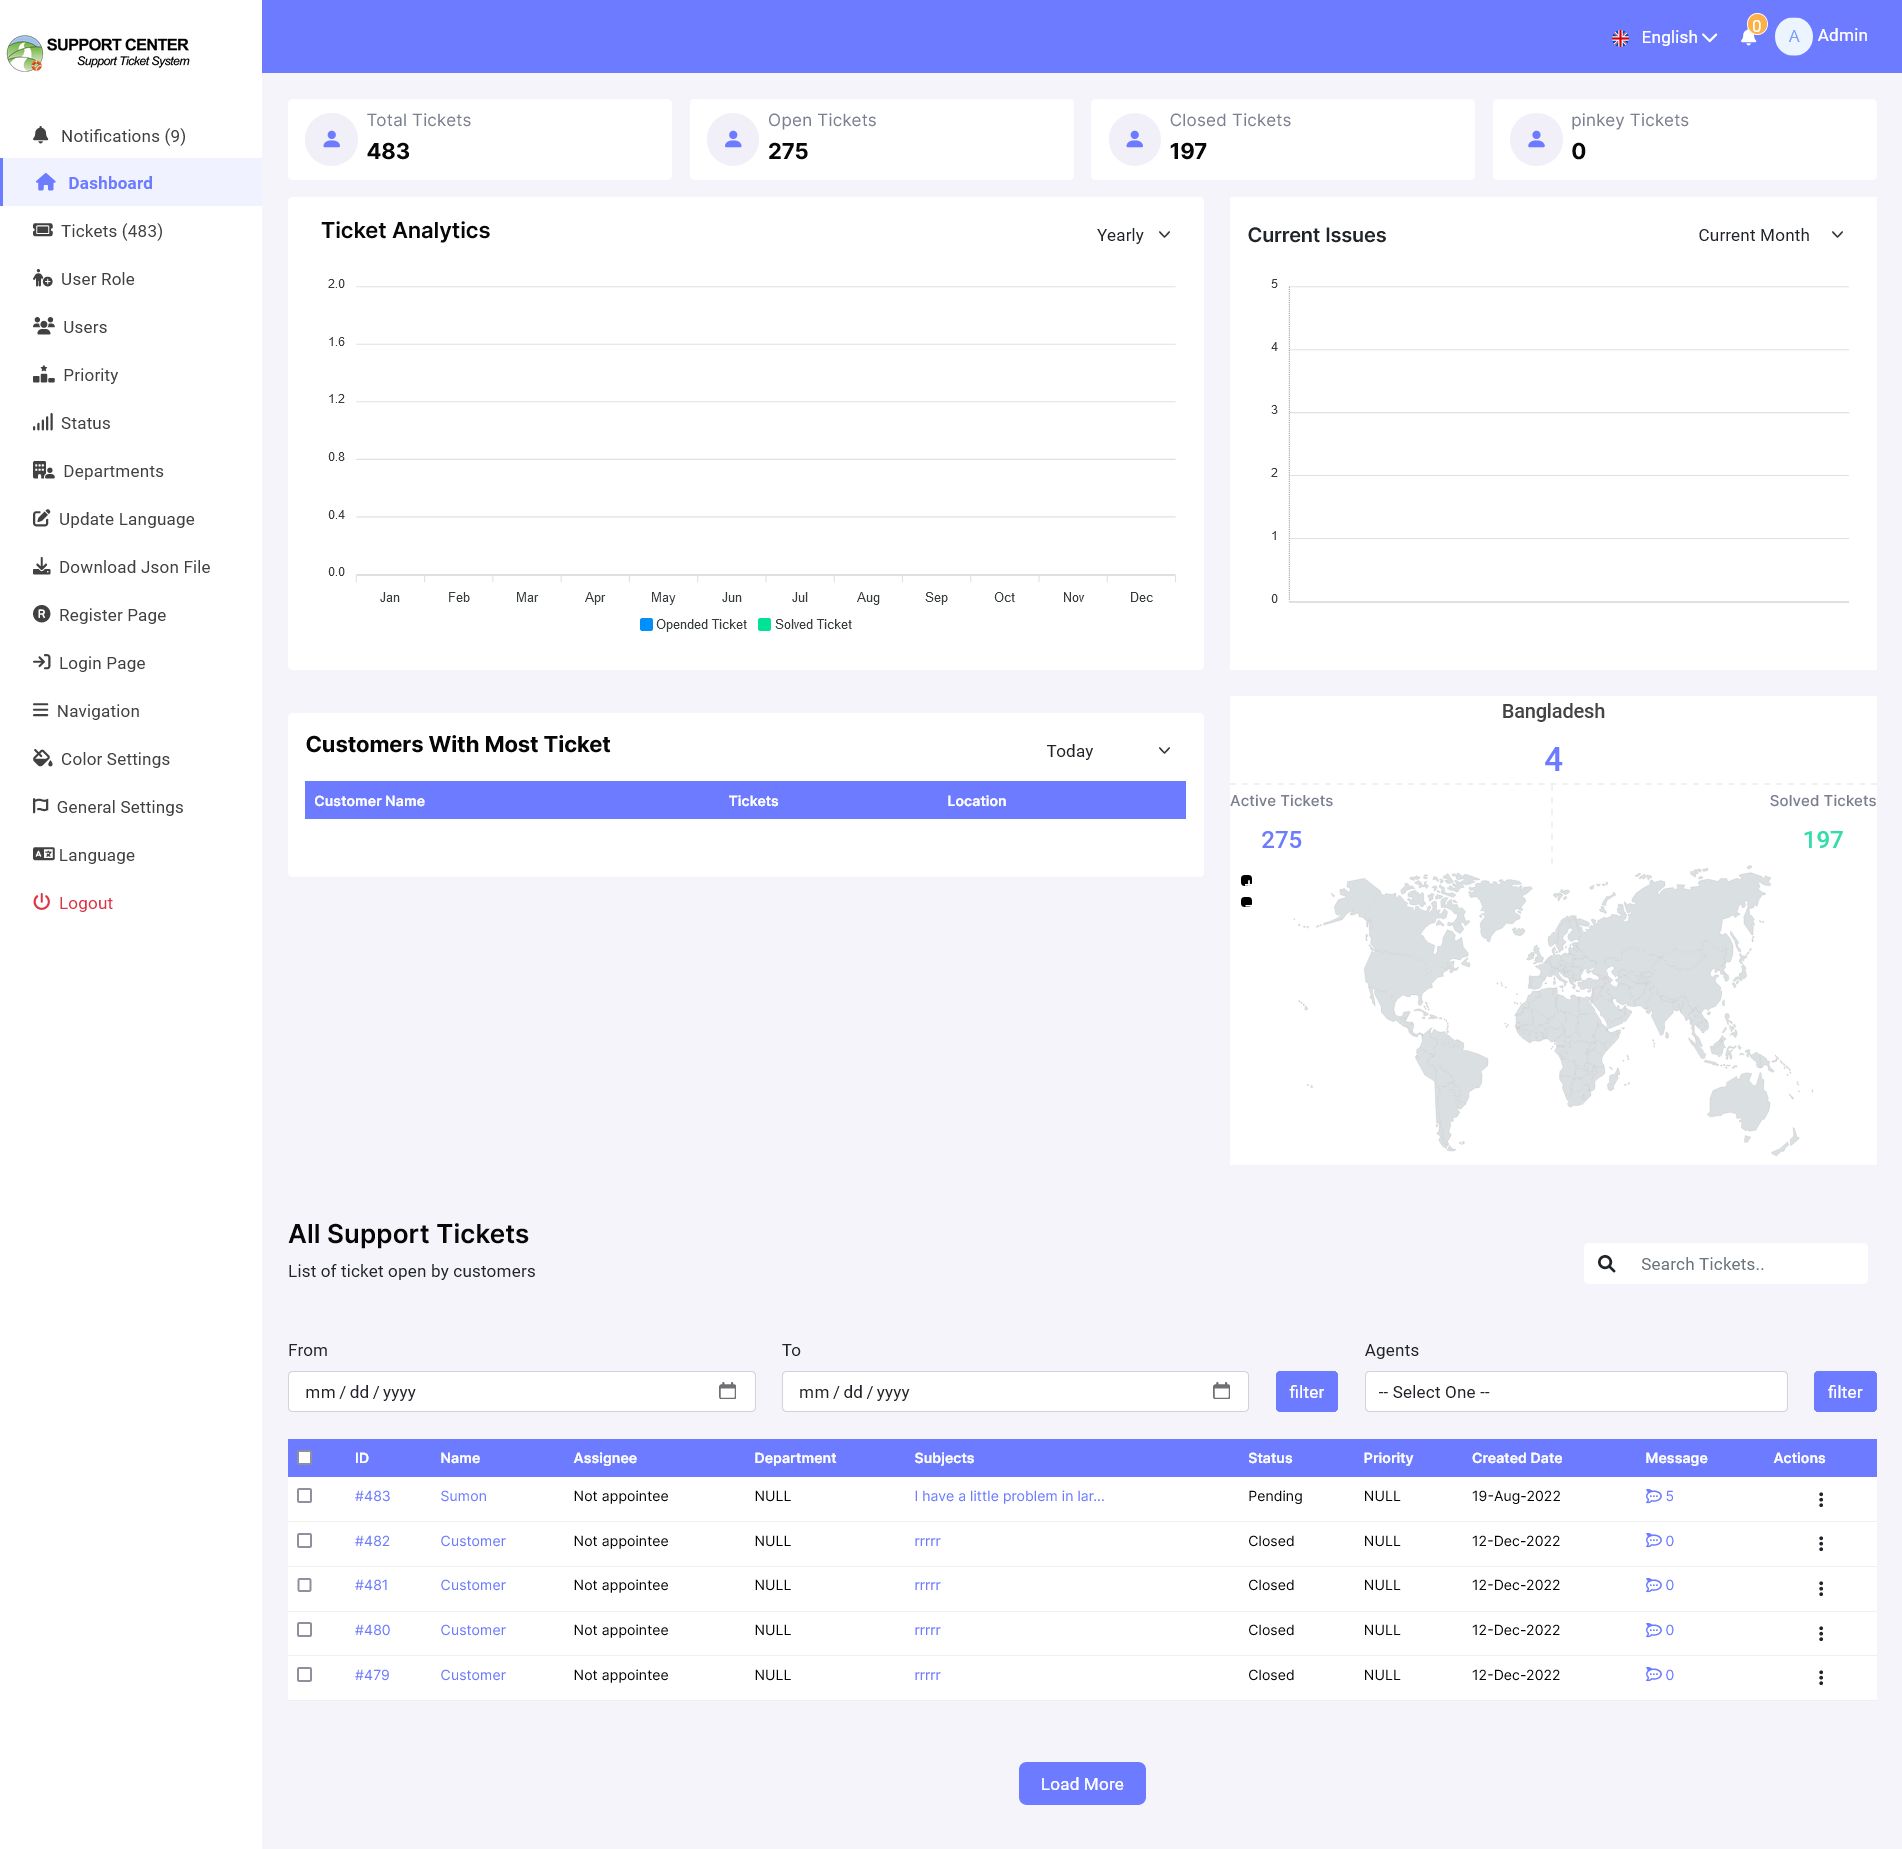Screen dimensions: 1902x1849
Task: Focus the Search Tickets input field
Action: [x=1745, y=1264]
